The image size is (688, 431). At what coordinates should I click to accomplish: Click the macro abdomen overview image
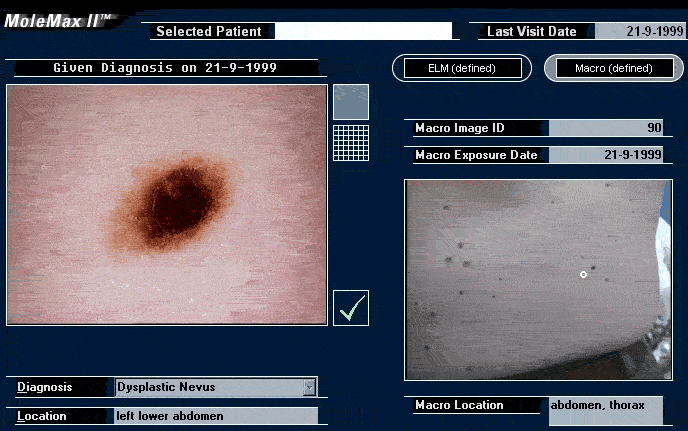pos(538,280)
